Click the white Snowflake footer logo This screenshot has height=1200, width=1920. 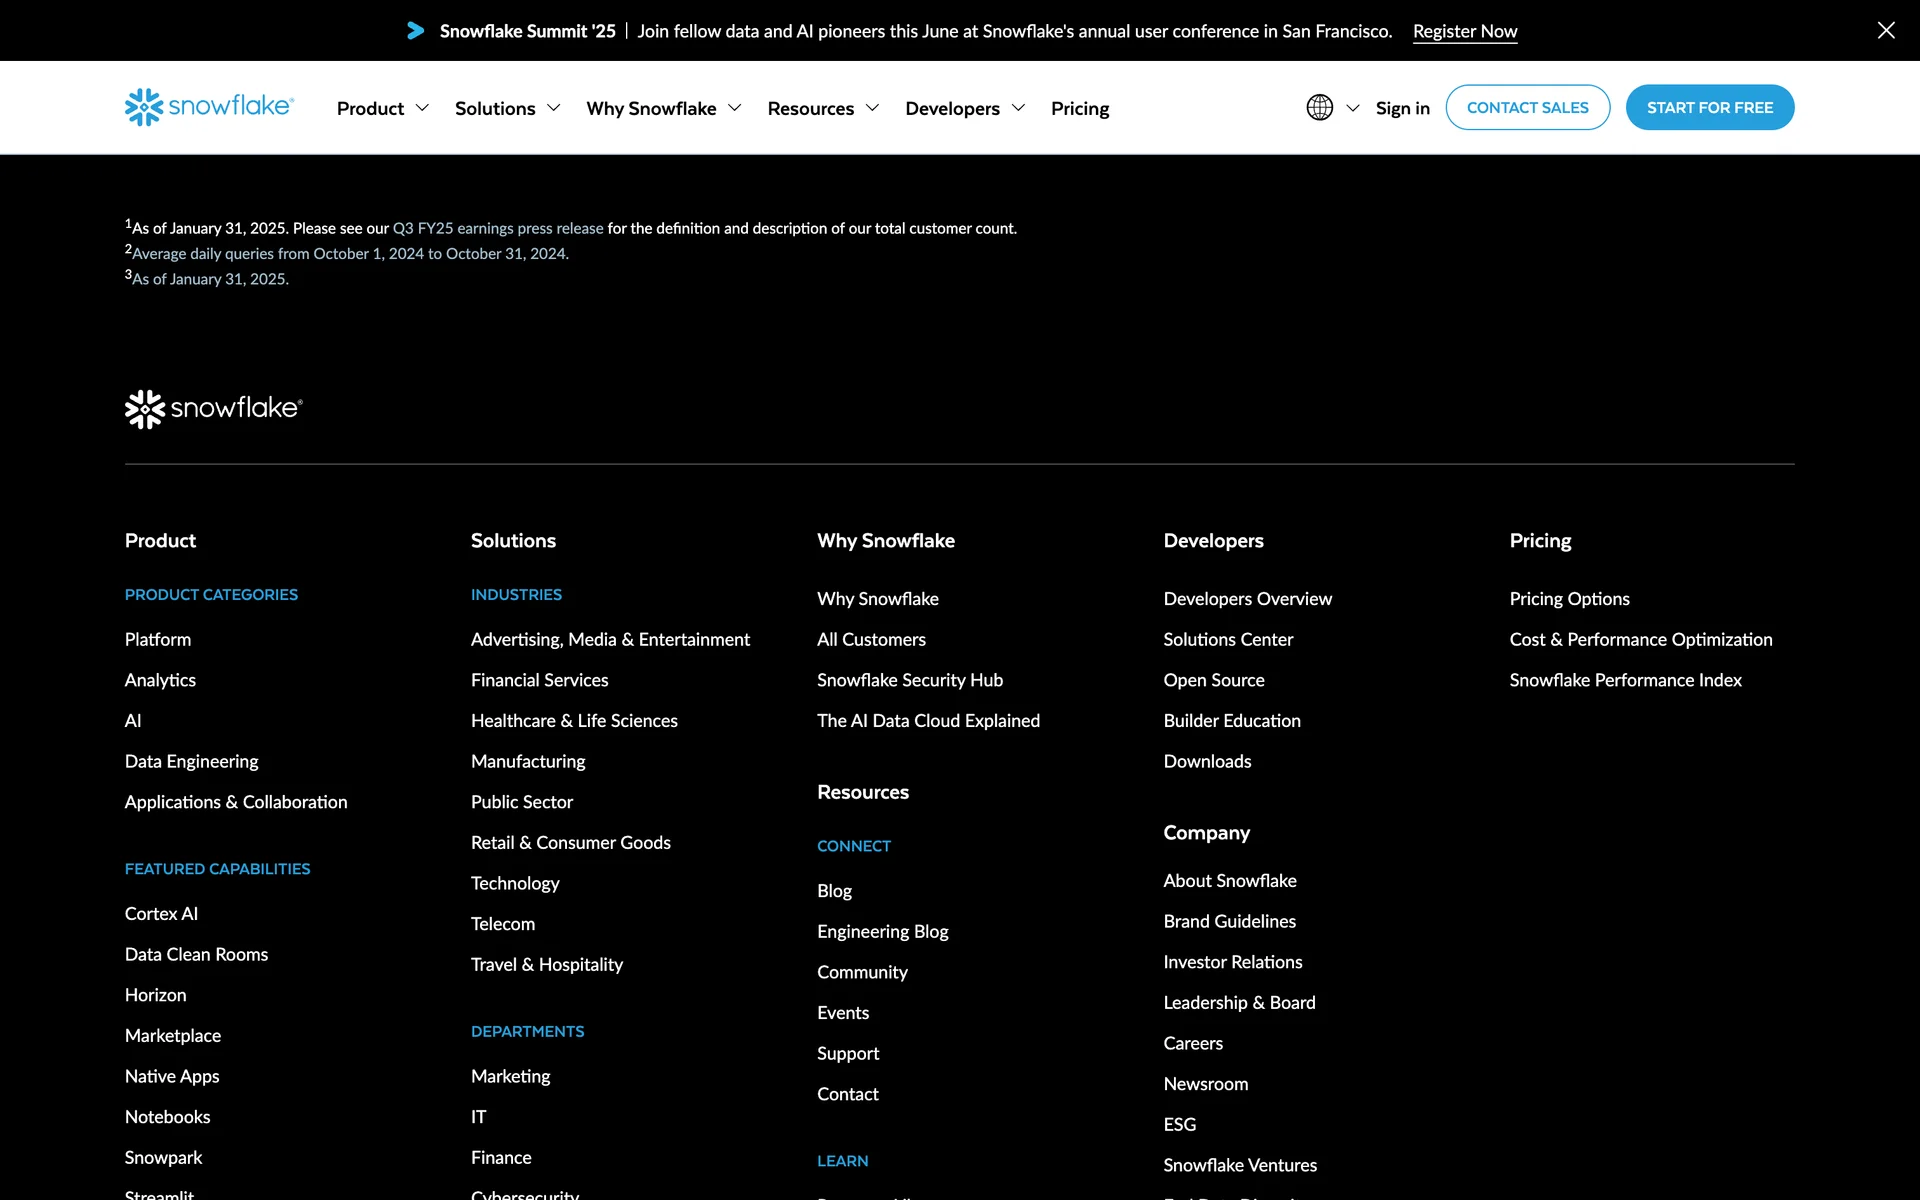point(213,409)
